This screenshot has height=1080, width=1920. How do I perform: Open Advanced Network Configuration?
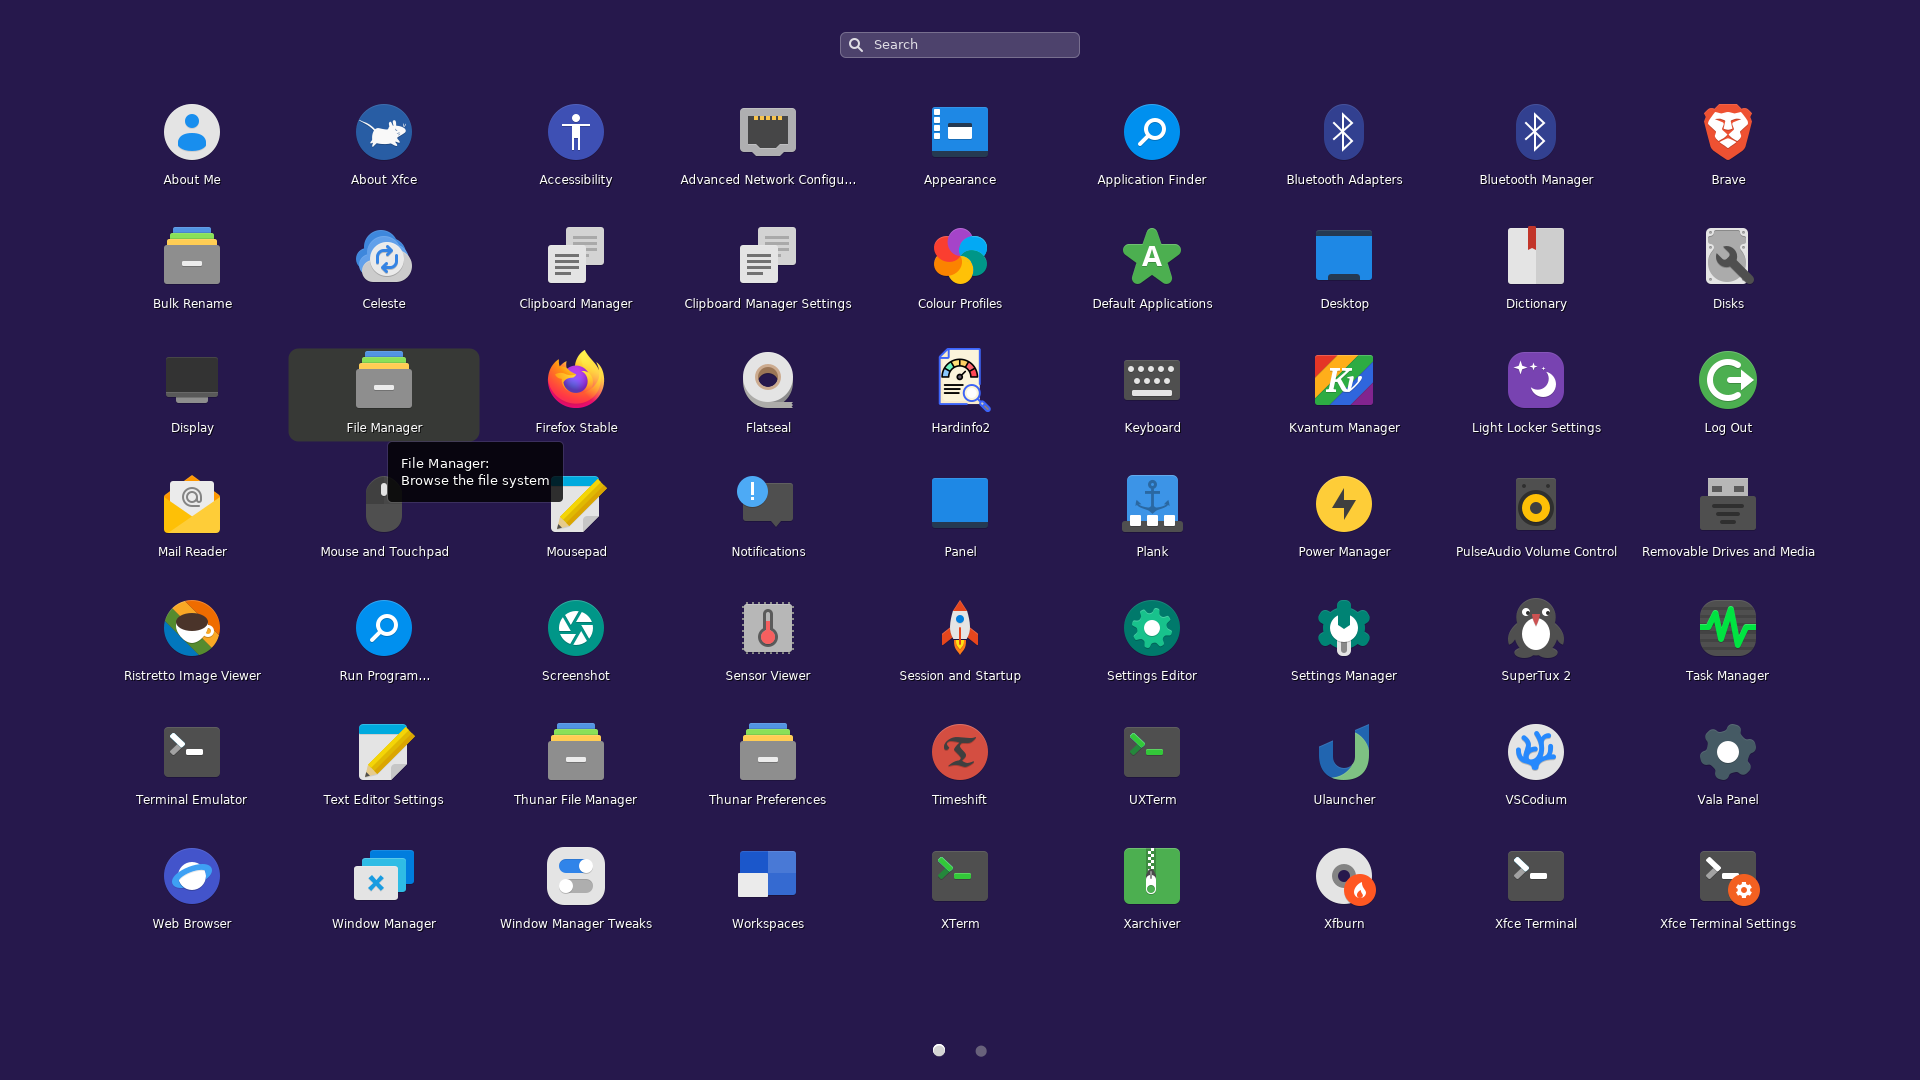tap(768, 146)
